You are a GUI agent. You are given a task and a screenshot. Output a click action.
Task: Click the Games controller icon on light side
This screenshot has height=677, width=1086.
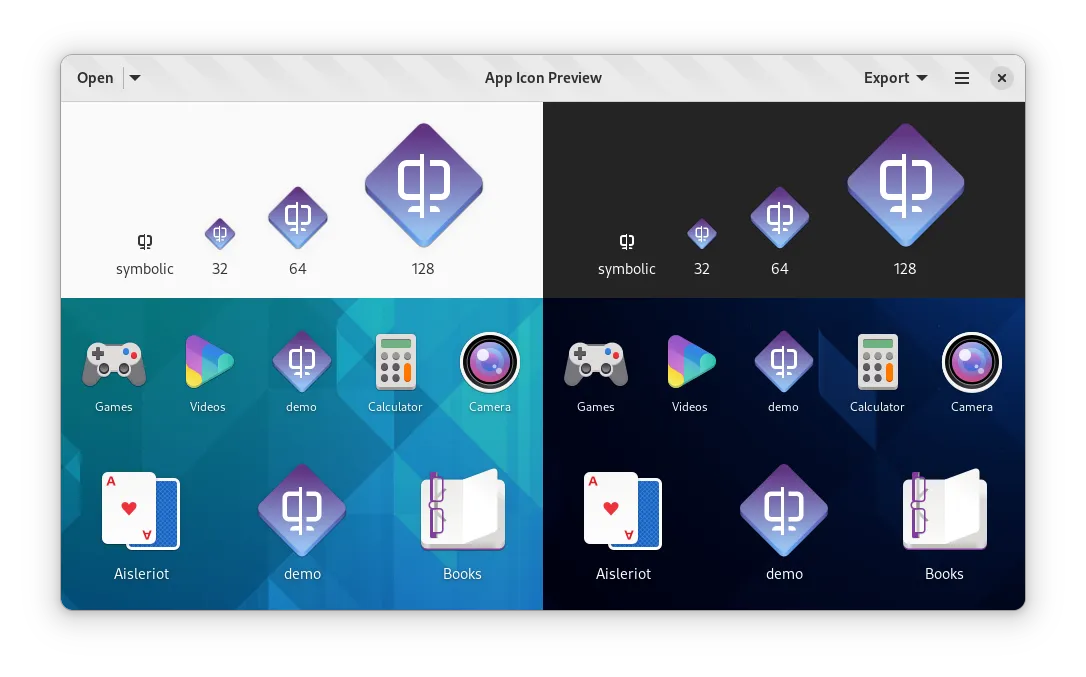(114, 363)
